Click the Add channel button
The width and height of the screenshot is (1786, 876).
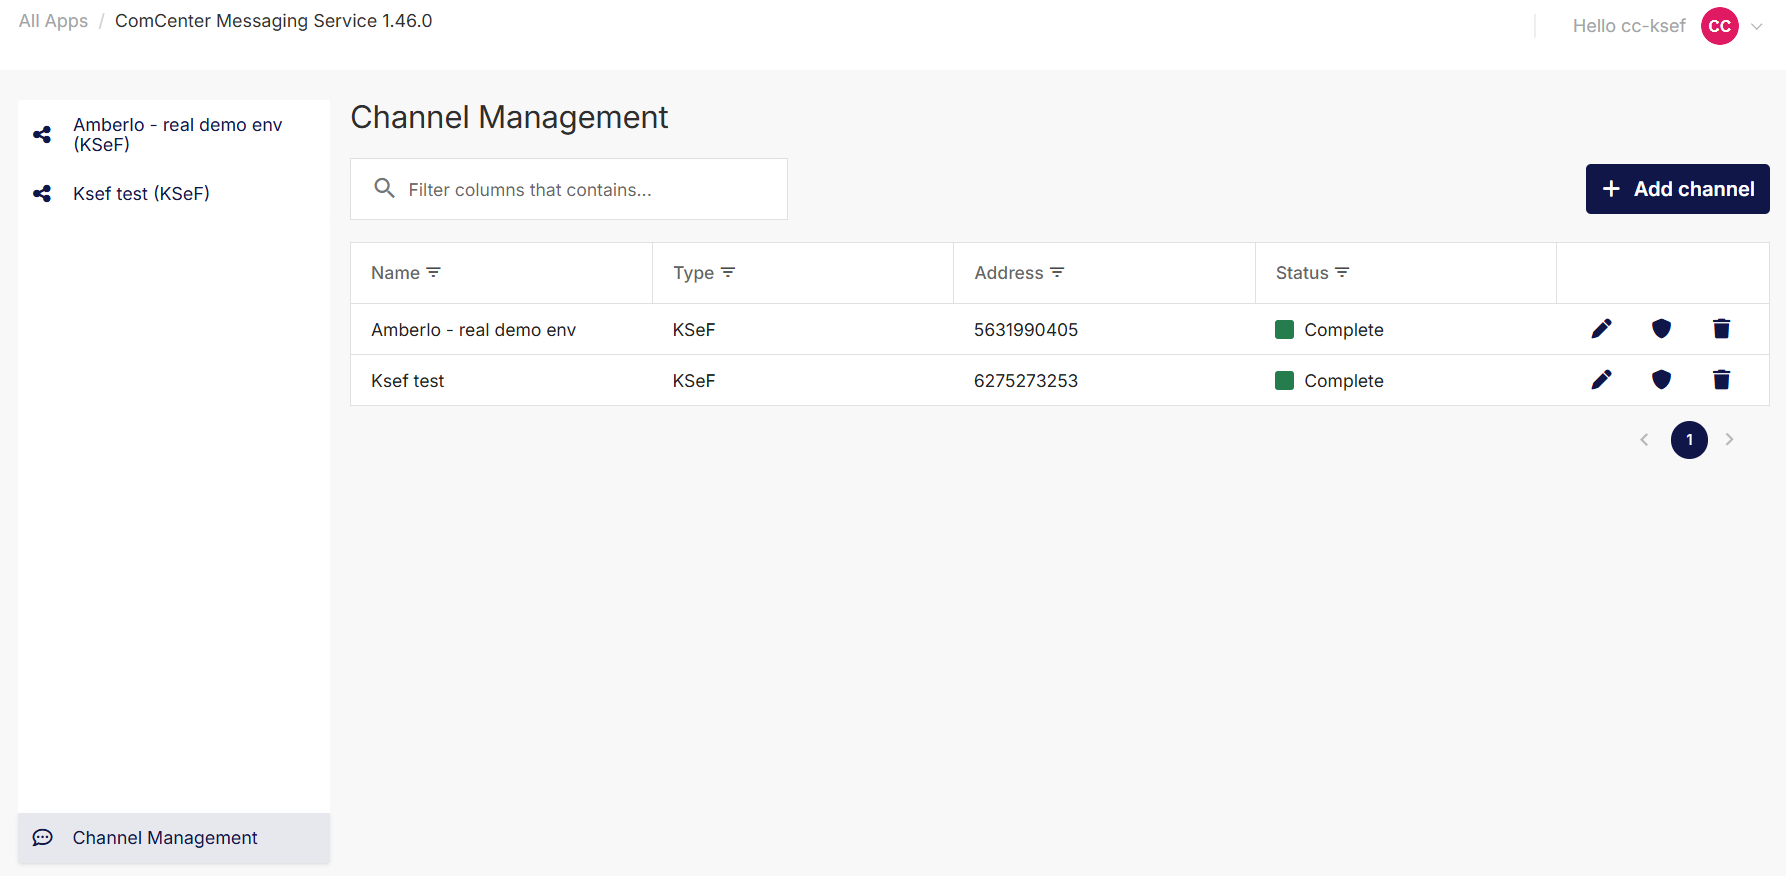click(x=1677, y=189)
